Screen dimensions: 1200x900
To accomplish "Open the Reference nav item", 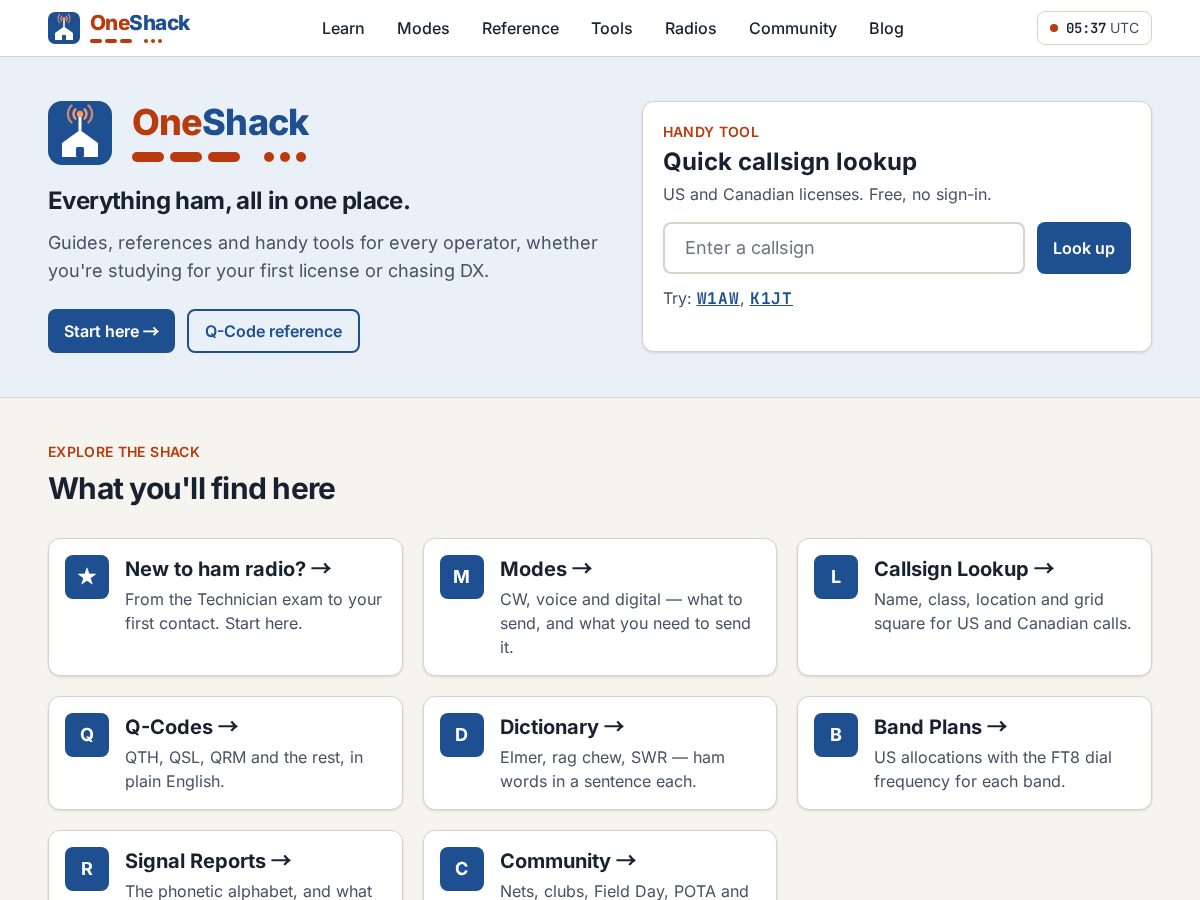I will (x=520, y=28).
